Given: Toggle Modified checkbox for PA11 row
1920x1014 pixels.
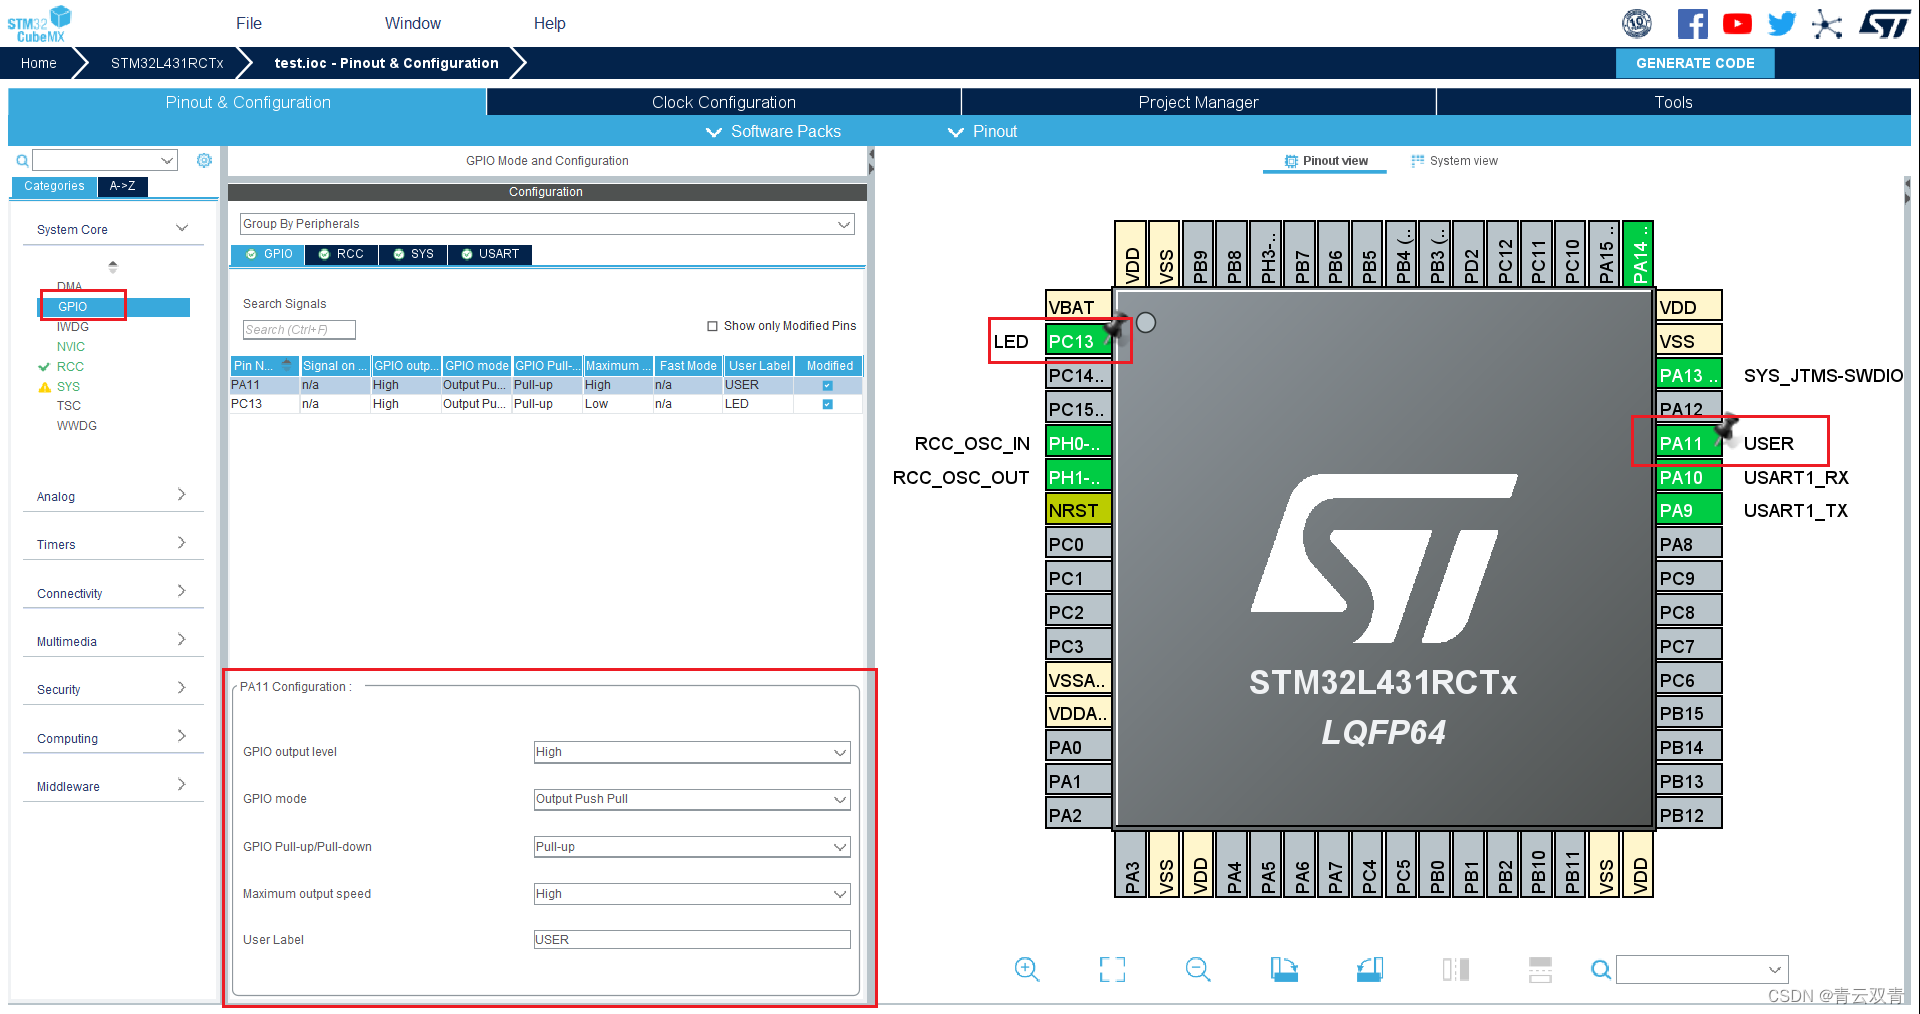Looking at the screenshot, I should [x=827, y=385].
